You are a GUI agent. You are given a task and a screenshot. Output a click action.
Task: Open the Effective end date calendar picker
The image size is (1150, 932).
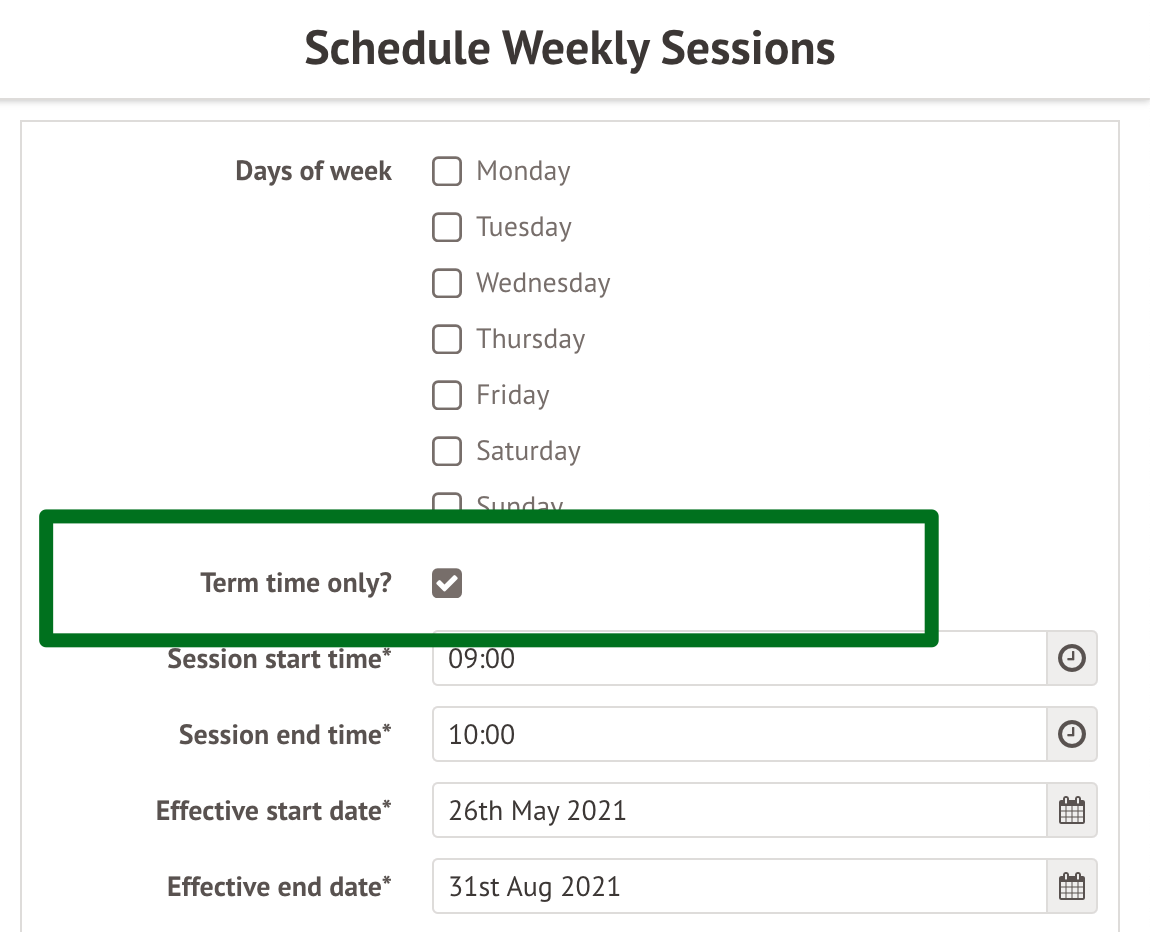tap(1071, 887)
